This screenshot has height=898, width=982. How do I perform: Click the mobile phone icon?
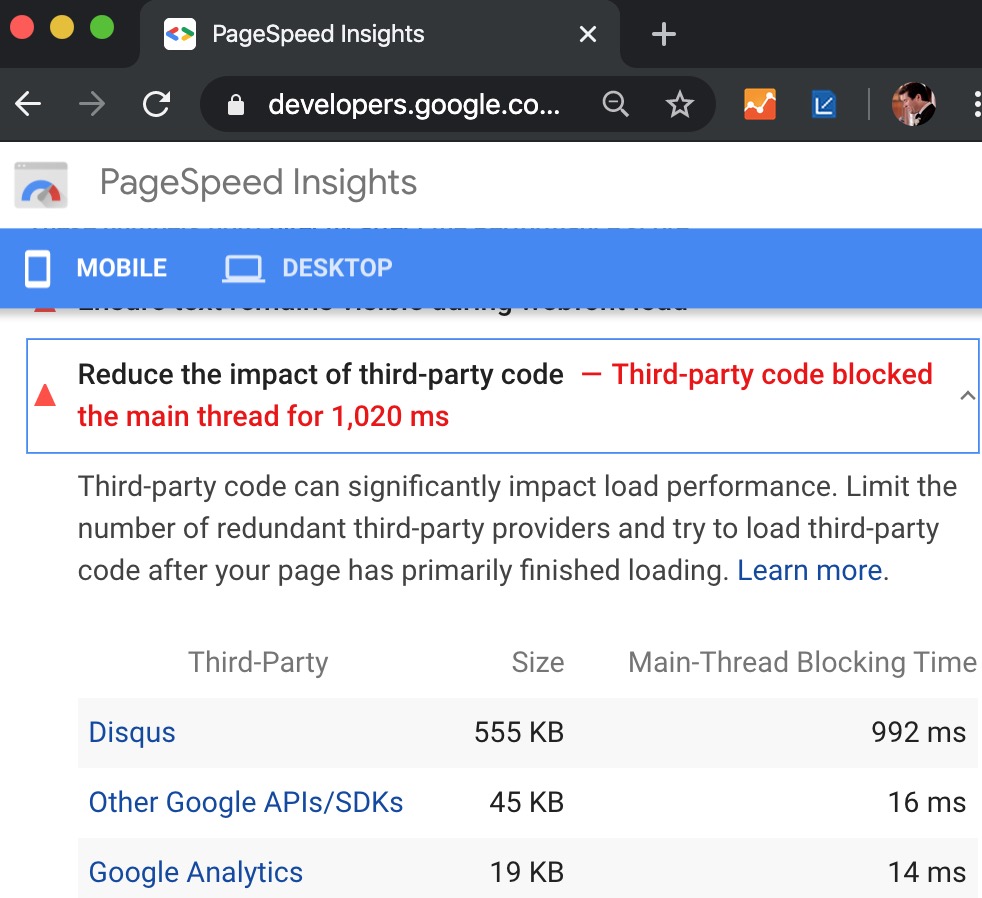[38, 269]
